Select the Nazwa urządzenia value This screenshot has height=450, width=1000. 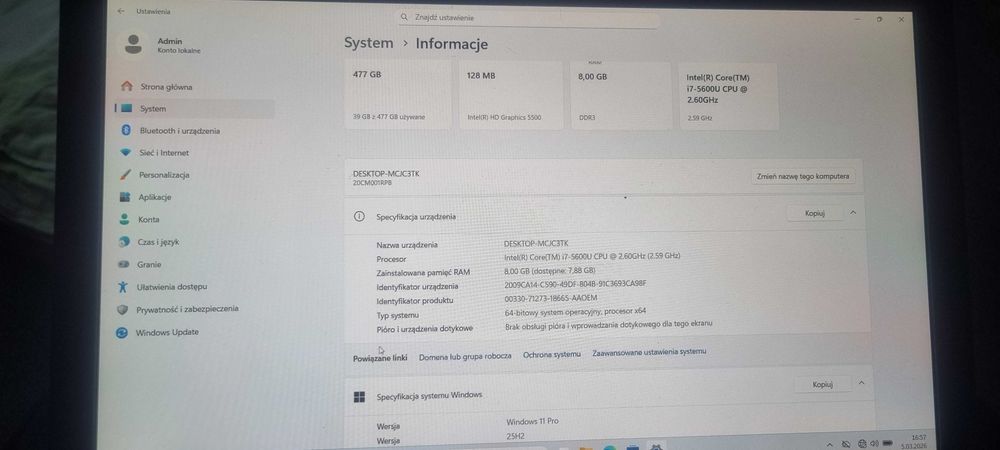[x=536, y=243]
